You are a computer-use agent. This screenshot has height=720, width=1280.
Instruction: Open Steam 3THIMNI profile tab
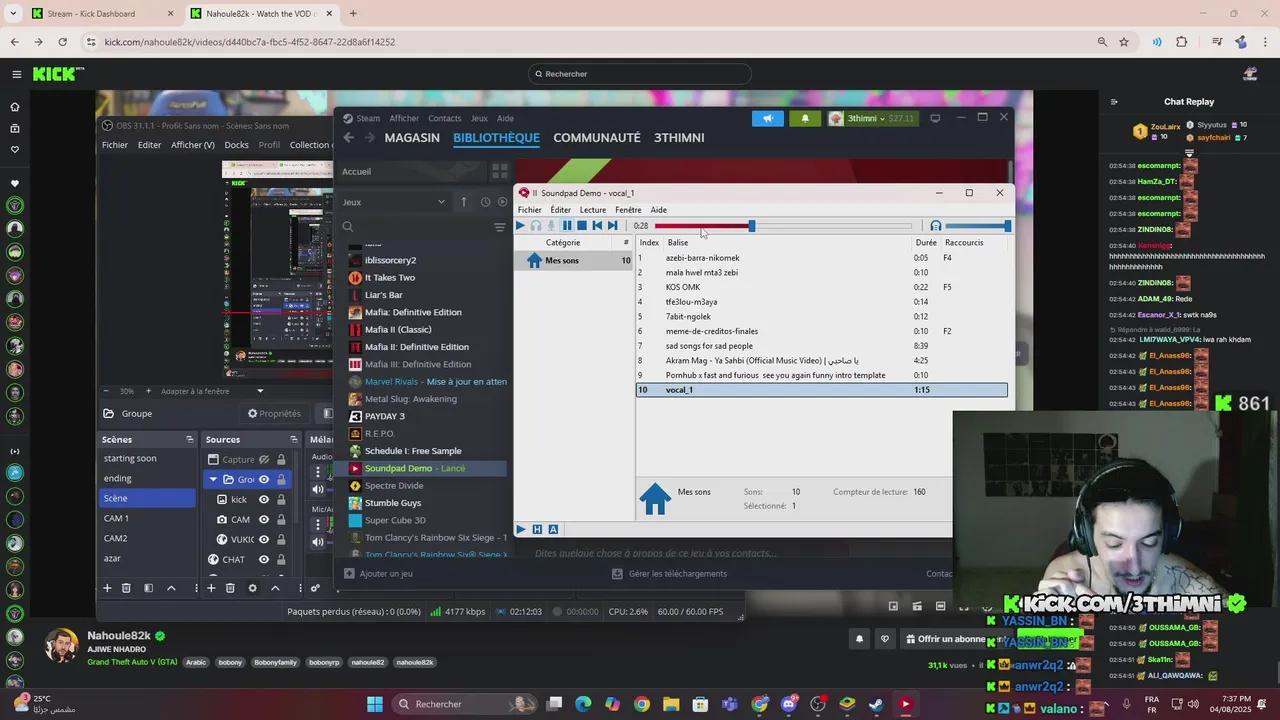click(679, 138)
